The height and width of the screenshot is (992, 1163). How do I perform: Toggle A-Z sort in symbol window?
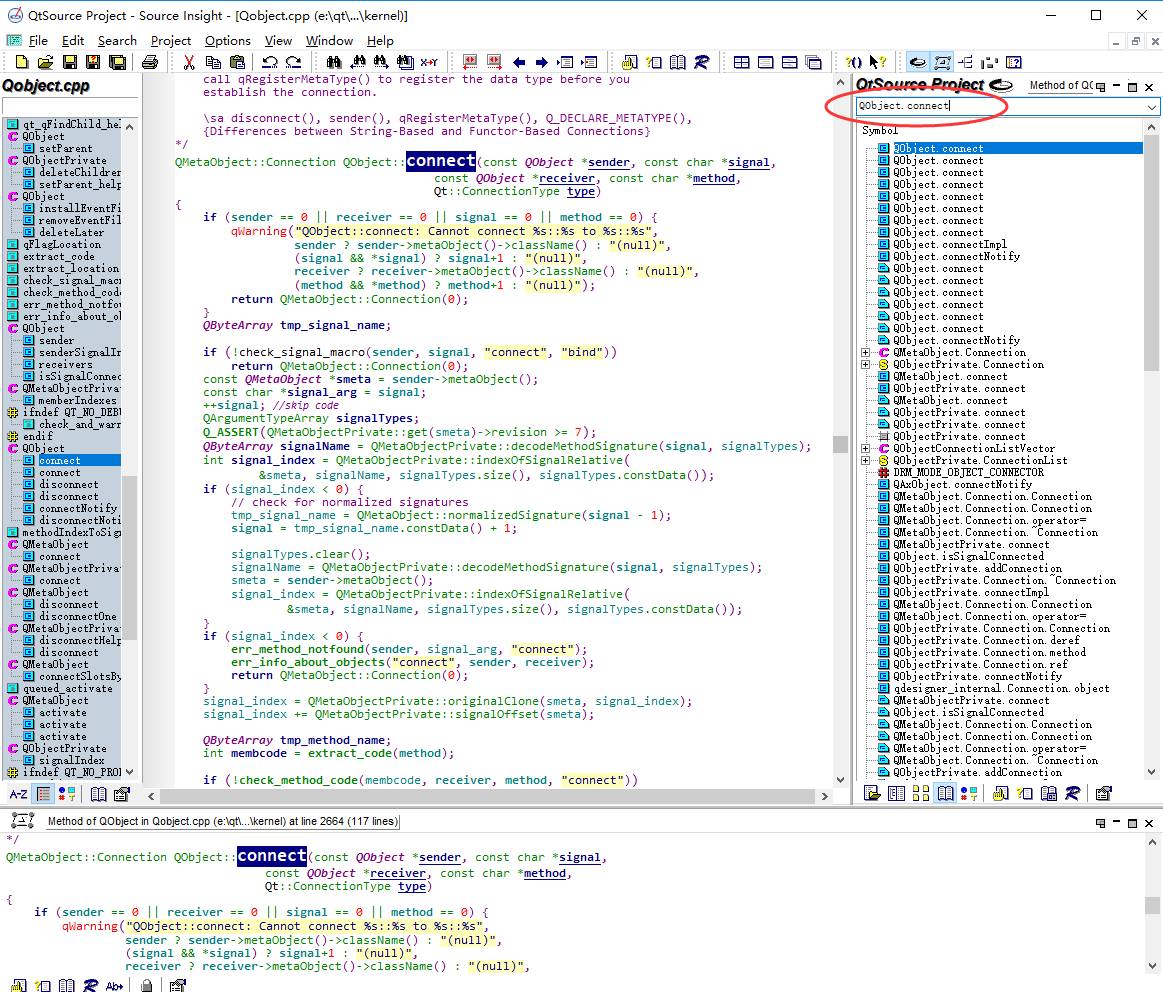tap(18, 794)
